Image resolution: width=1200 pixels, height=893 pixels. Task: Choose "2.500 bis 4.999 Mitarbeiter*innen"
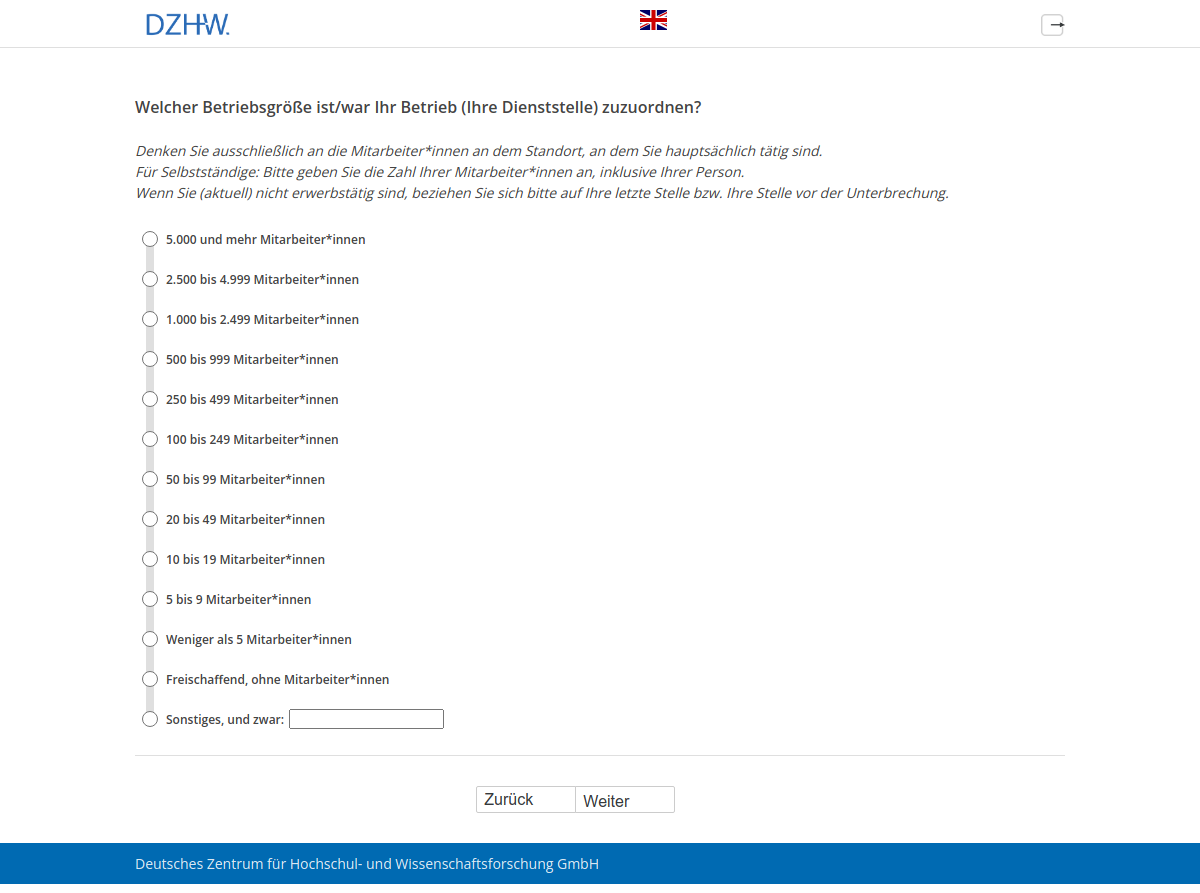[x=150, y=279]
